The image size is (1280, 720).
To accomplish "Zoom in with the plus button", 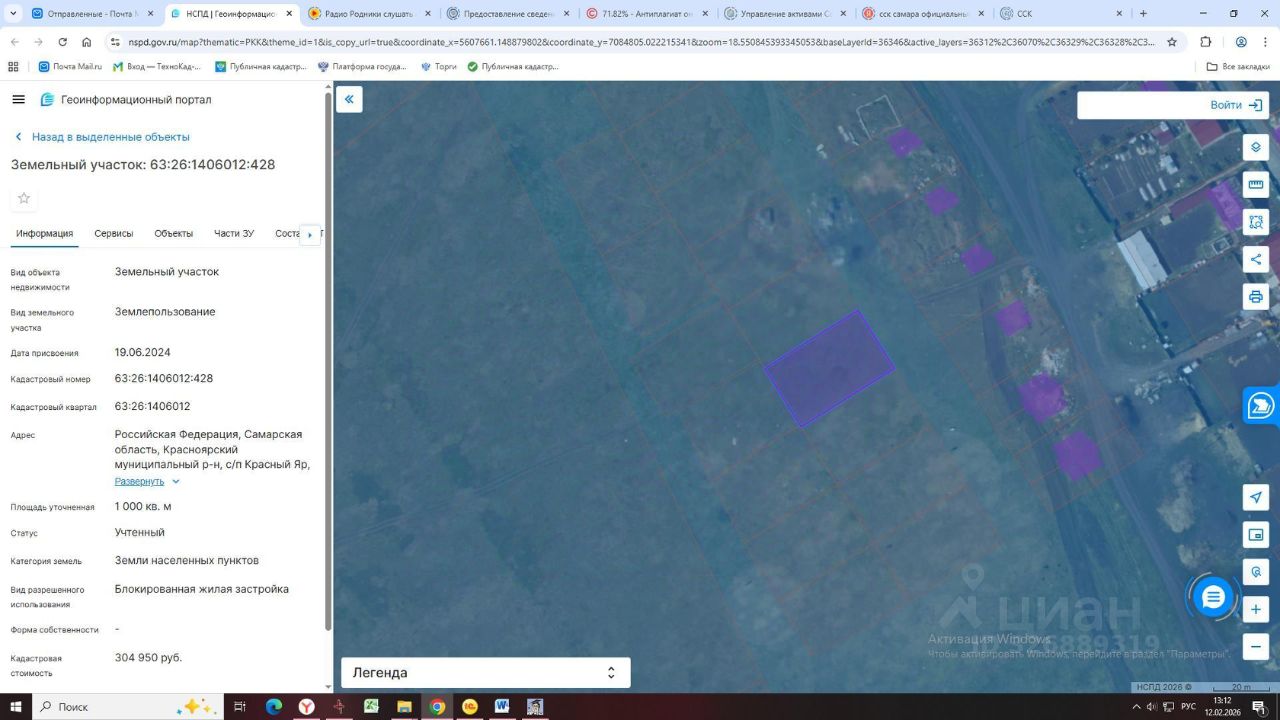I will pyautogui.click(x=1256, y=609).
